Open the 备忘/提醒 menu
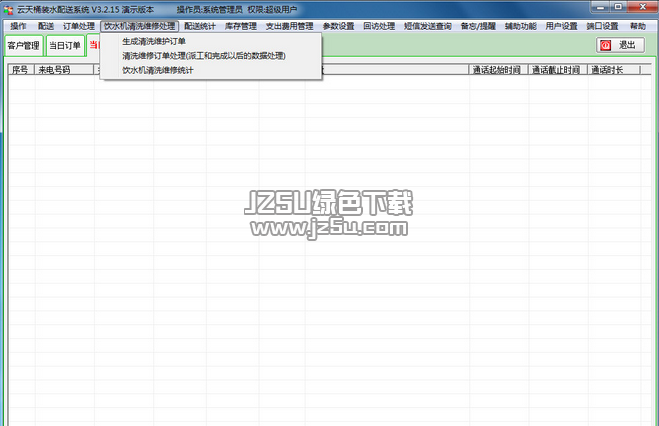 (478, 26)
